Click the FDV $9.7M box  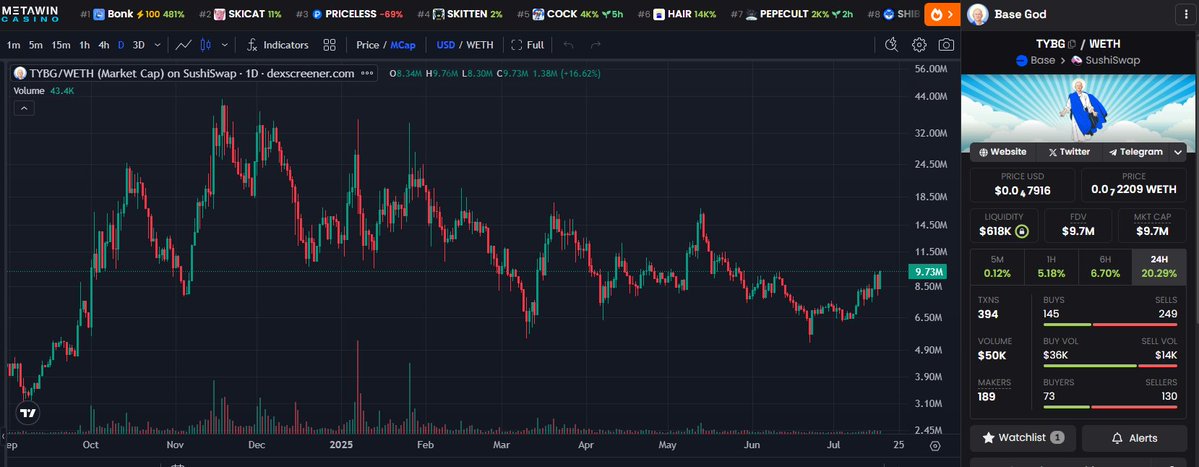1077,225
